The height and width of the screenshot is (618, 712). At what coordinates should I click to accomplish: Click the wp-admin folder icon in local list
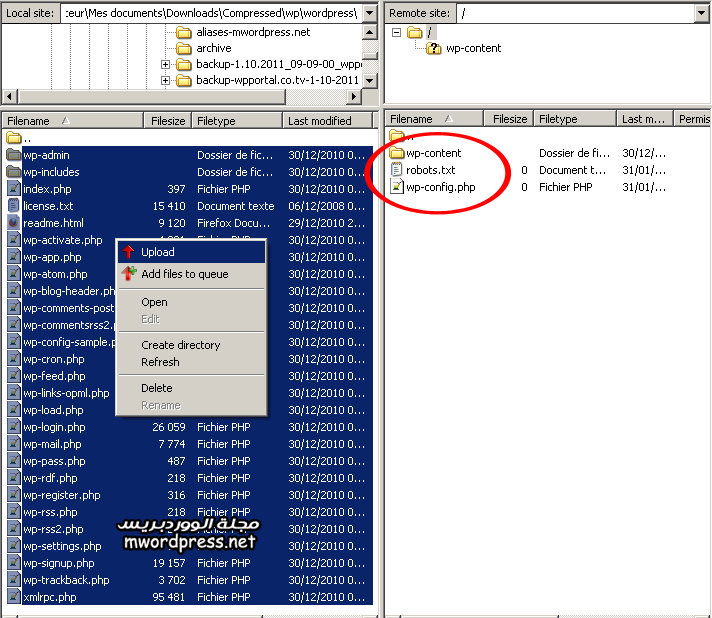click(x=14, y=155)
